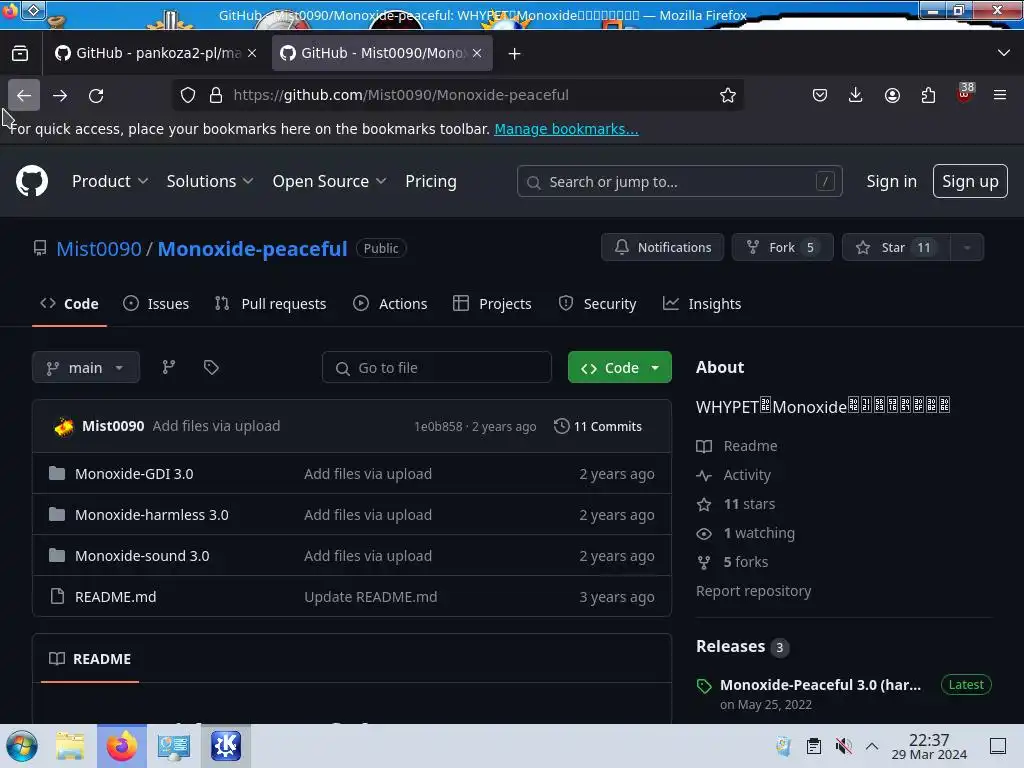Open the main branch selector dropdown
This screenshot has width=1024, height=768.
pos(86,368)
